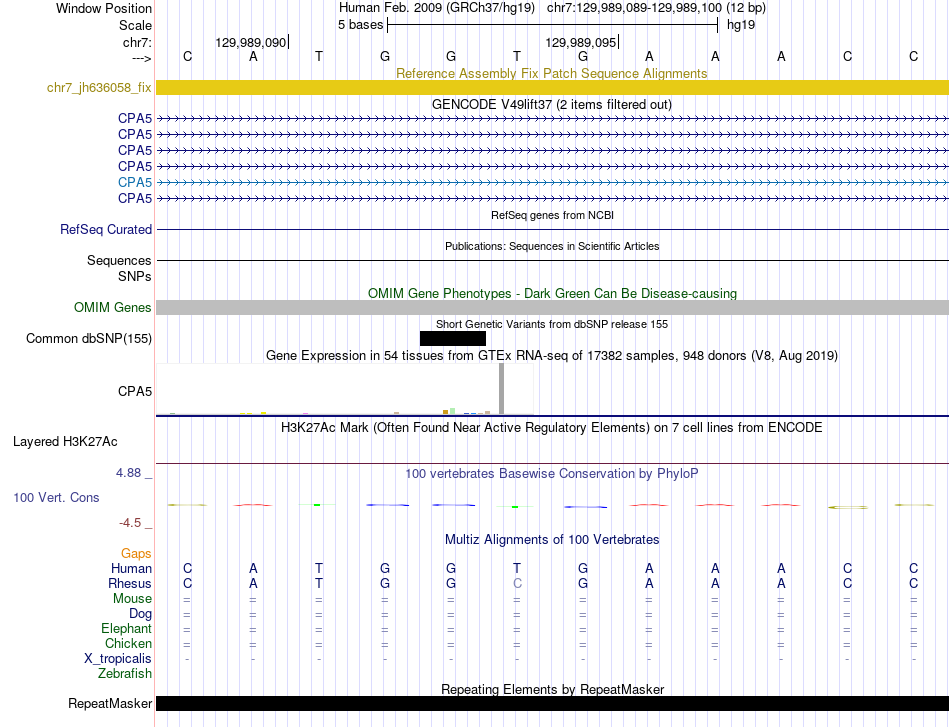Click the X_tropicalis alignment row label
This screenshot has width=950, height=727.
click(118, 659)
